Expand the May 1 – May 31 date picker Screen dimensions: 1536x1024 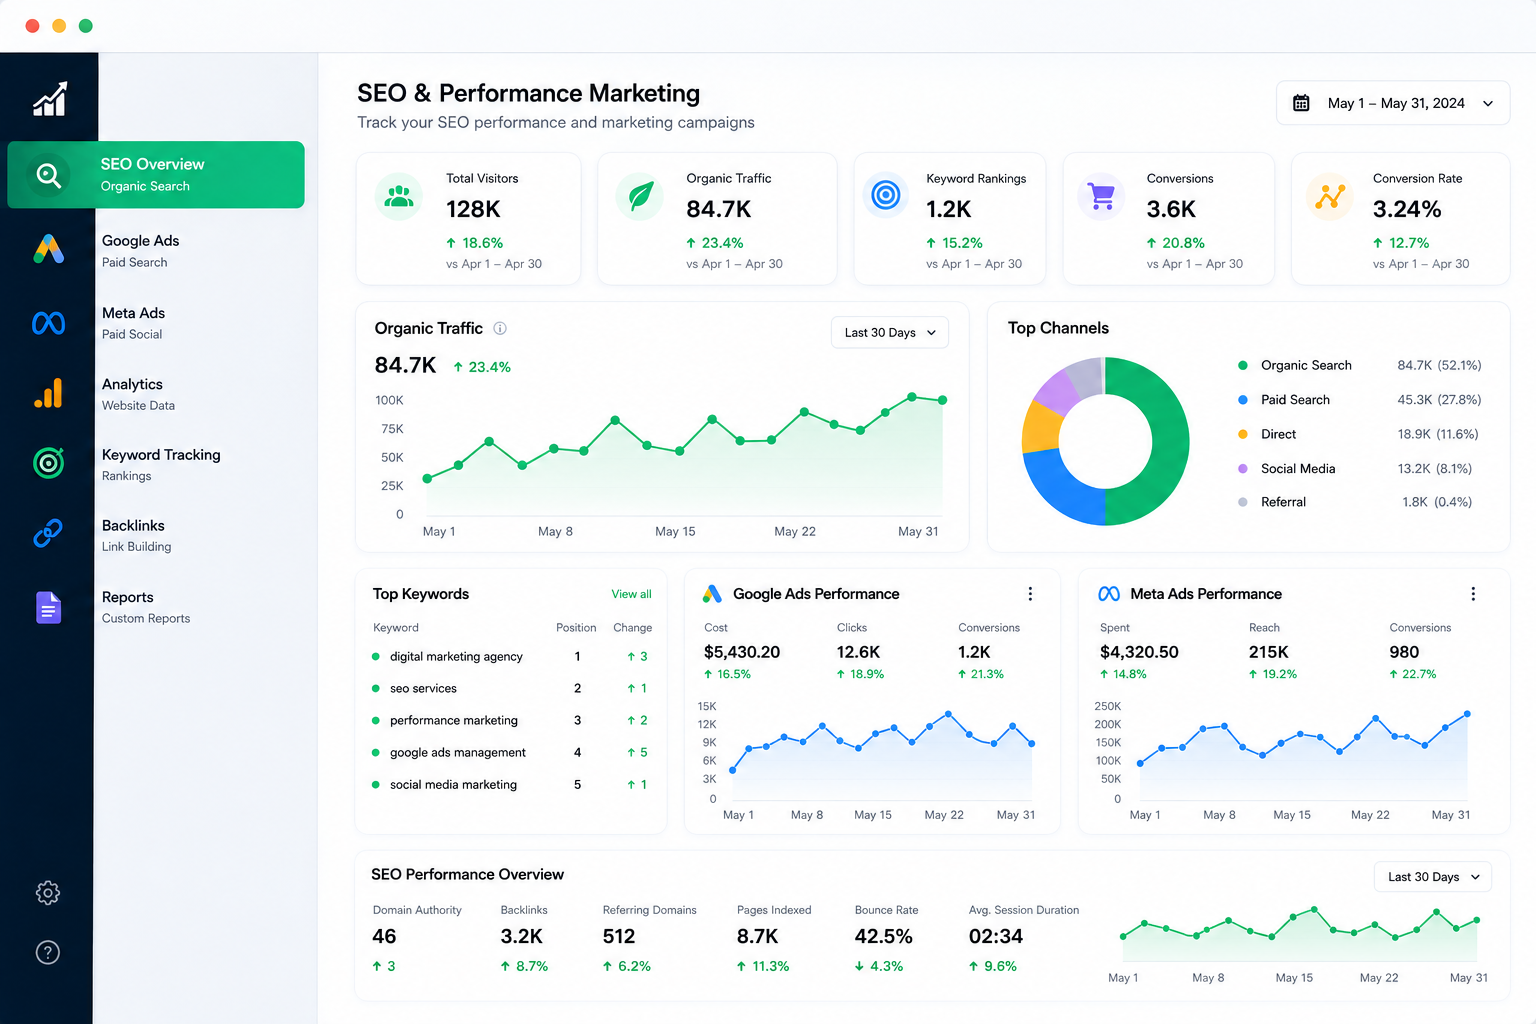(x=1393, y=103)
